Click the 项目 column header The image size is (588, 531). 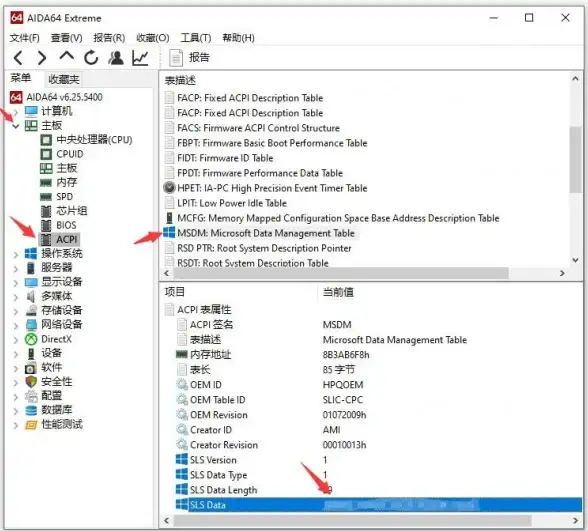175,292
